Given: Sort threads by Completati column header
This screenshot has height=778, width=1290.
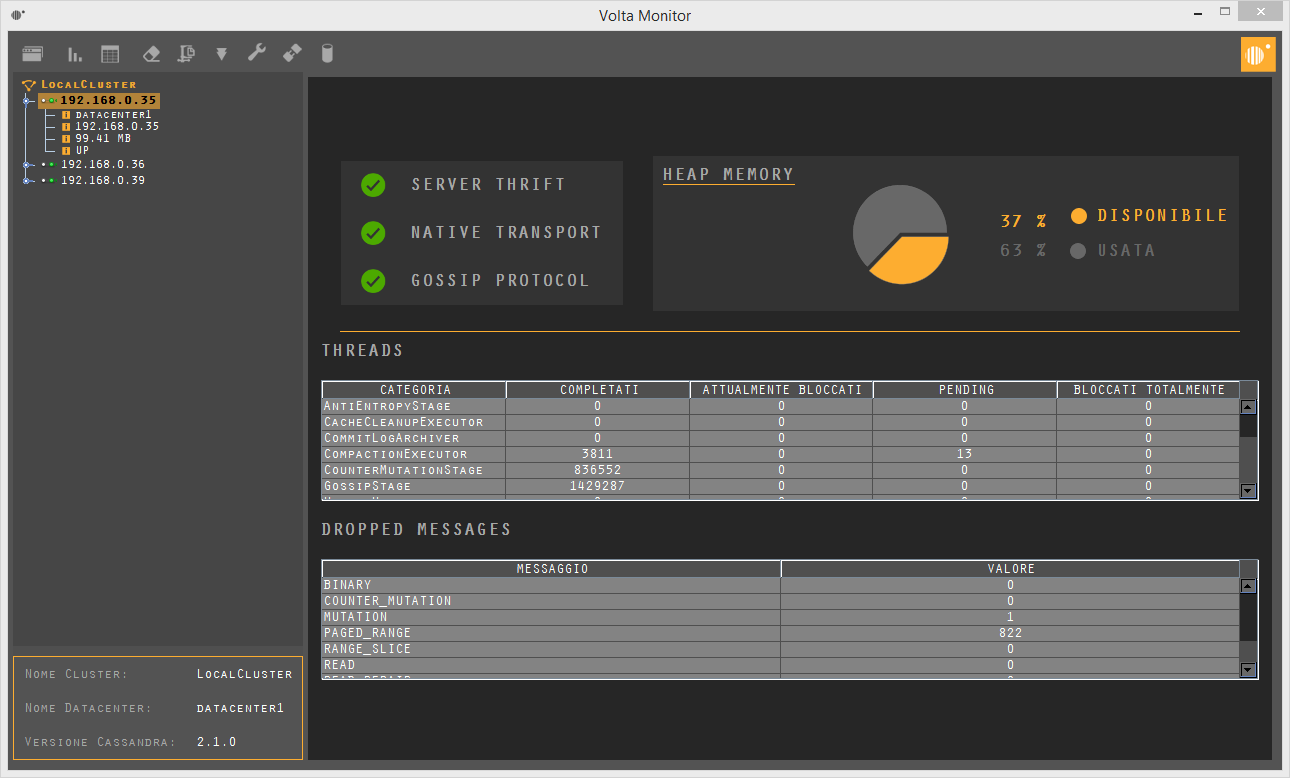Looking at the screenshot, I should tap(599, 390).
